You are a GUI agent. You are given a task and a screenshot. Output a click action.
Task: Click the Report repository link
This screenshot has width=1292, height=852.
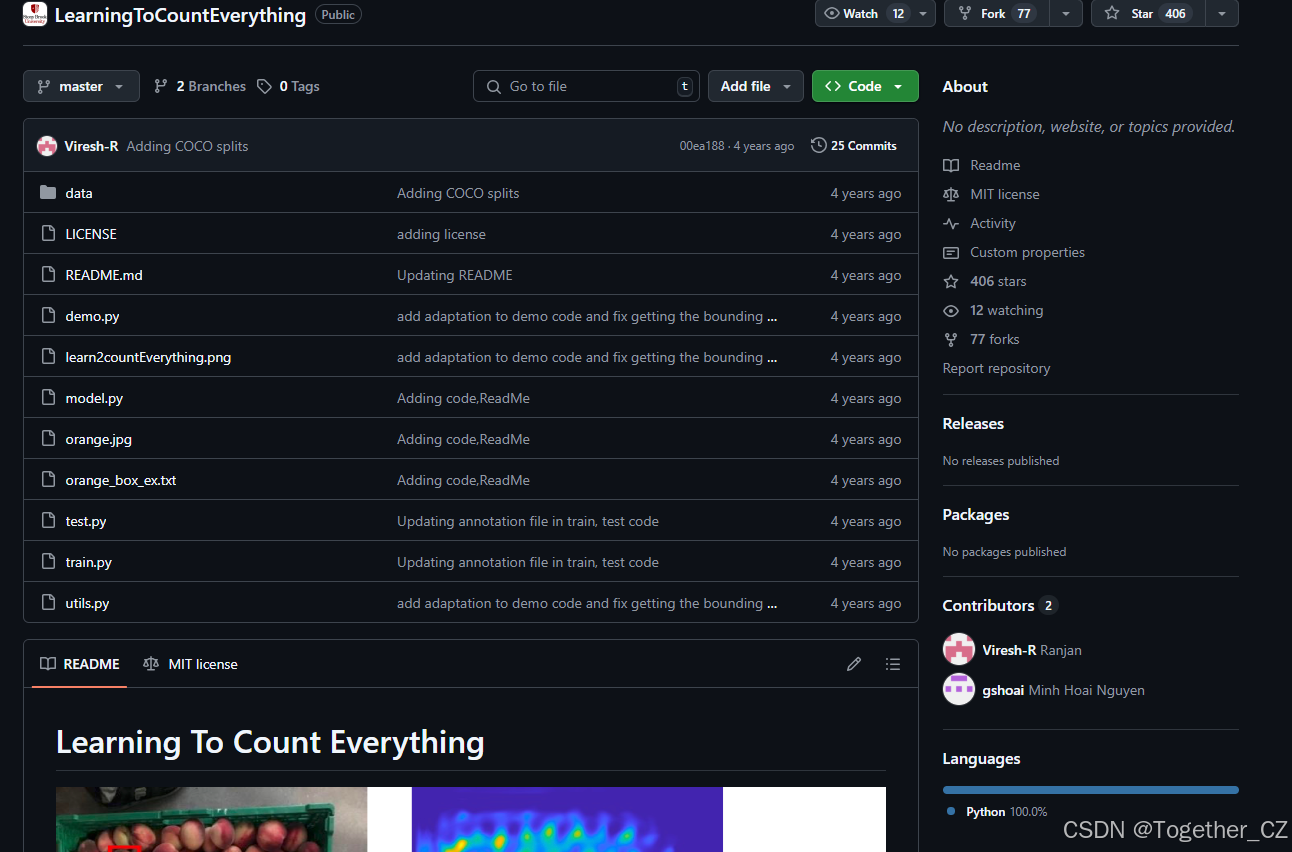996,368
